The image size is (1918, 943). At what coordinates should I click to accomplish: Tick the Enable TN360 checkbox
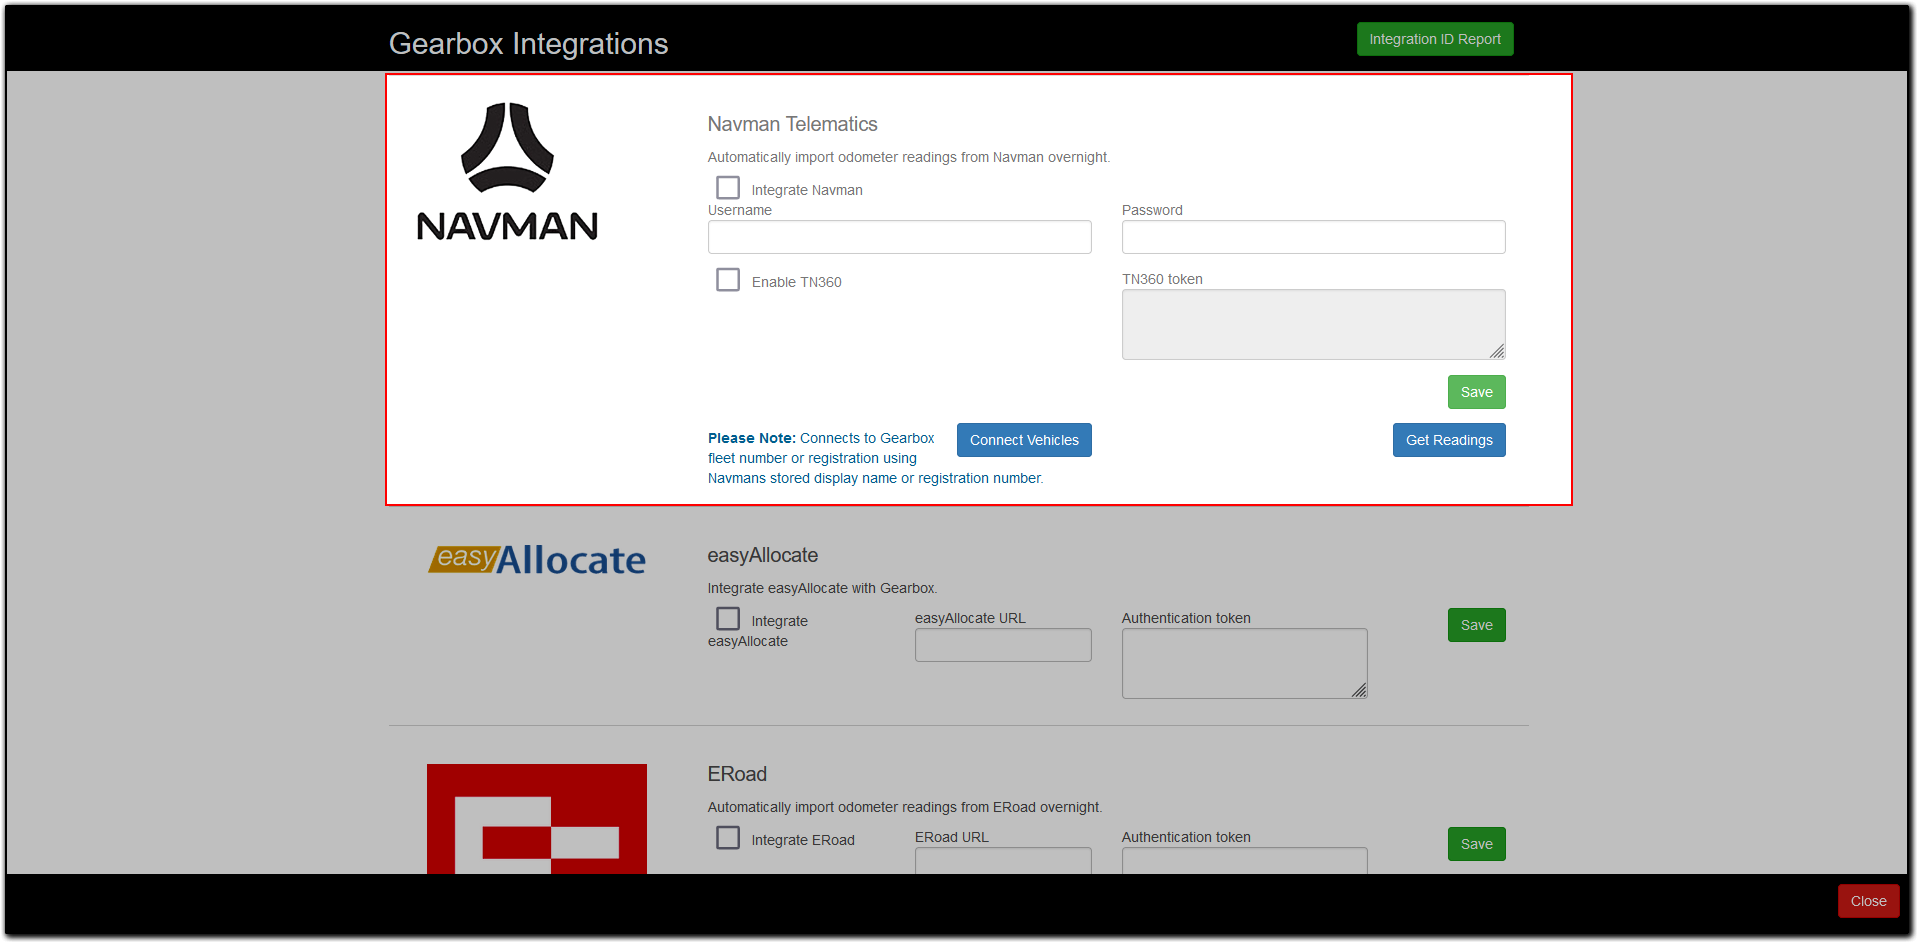click(728, 280)
